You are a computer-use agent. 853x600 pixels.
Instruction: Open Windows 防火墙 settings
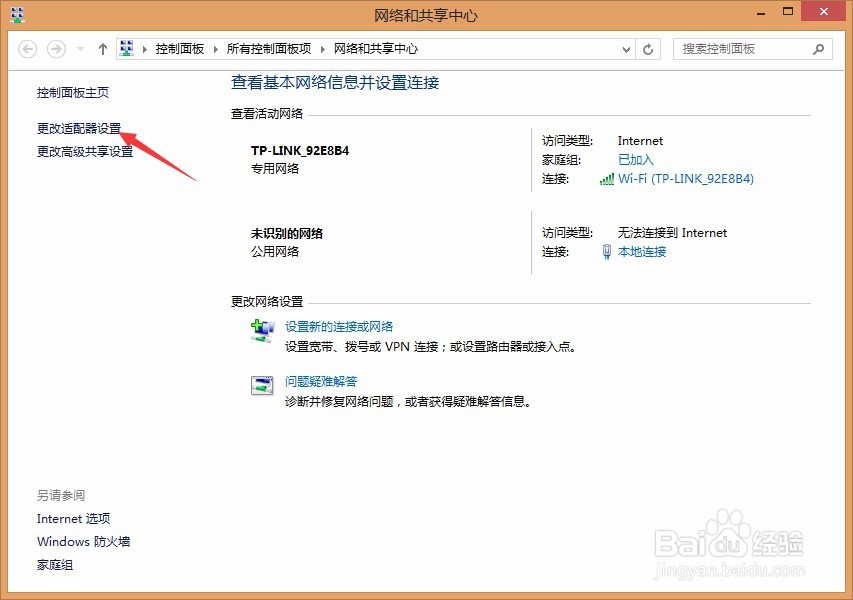[x=83, y=541]
